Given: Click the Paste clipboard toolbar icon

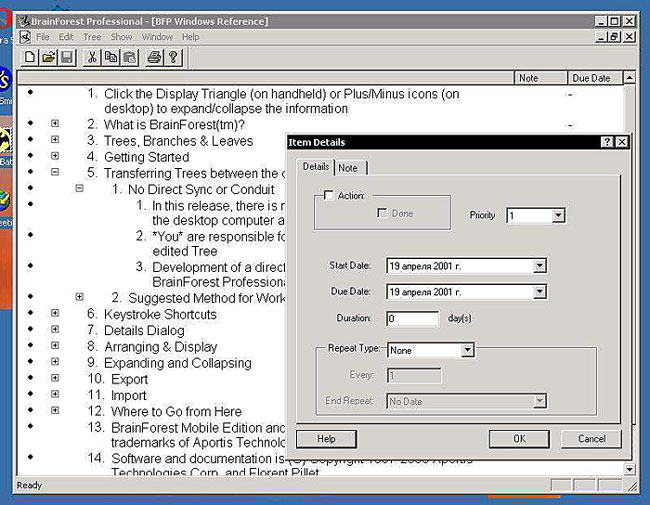Looking at the screenshot, I should pyautogui.click(x=129, y=58).
